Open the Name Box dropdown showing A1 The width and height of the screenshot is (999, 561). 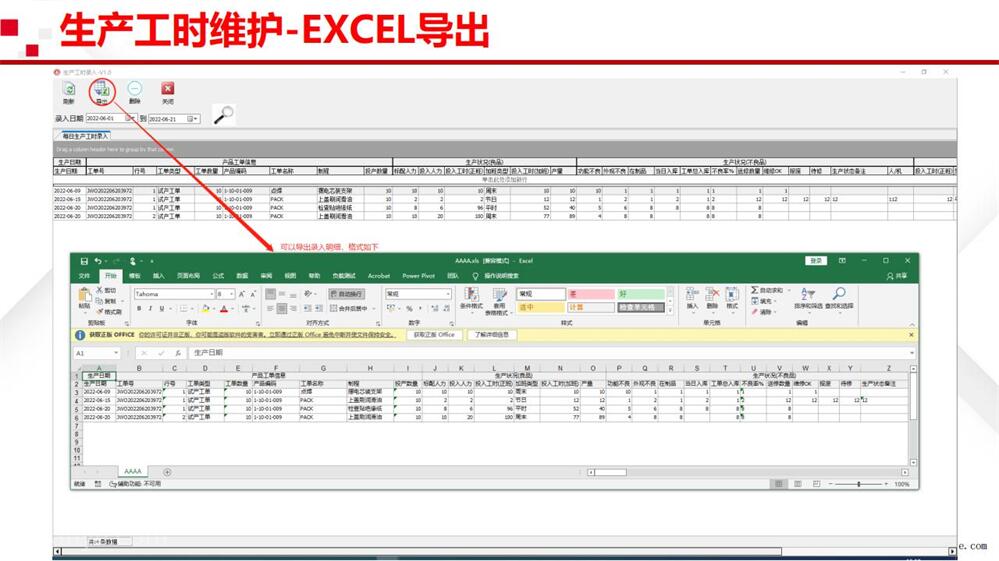[116, 353]
